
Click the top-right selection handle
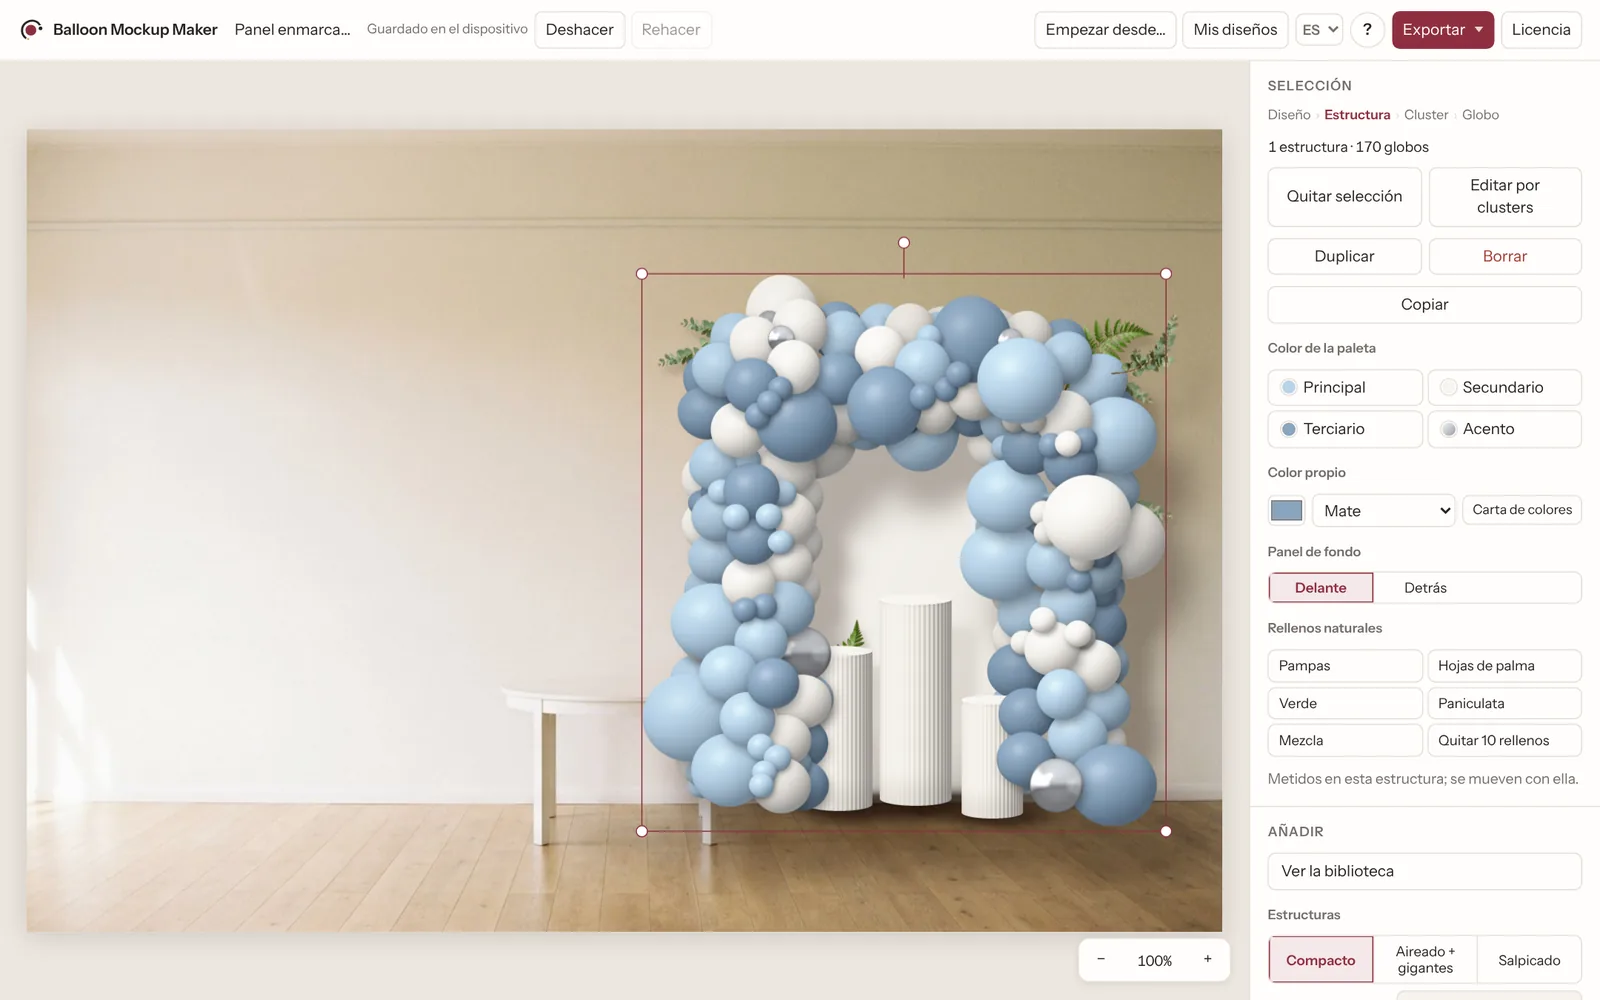tap(1166, 274)
